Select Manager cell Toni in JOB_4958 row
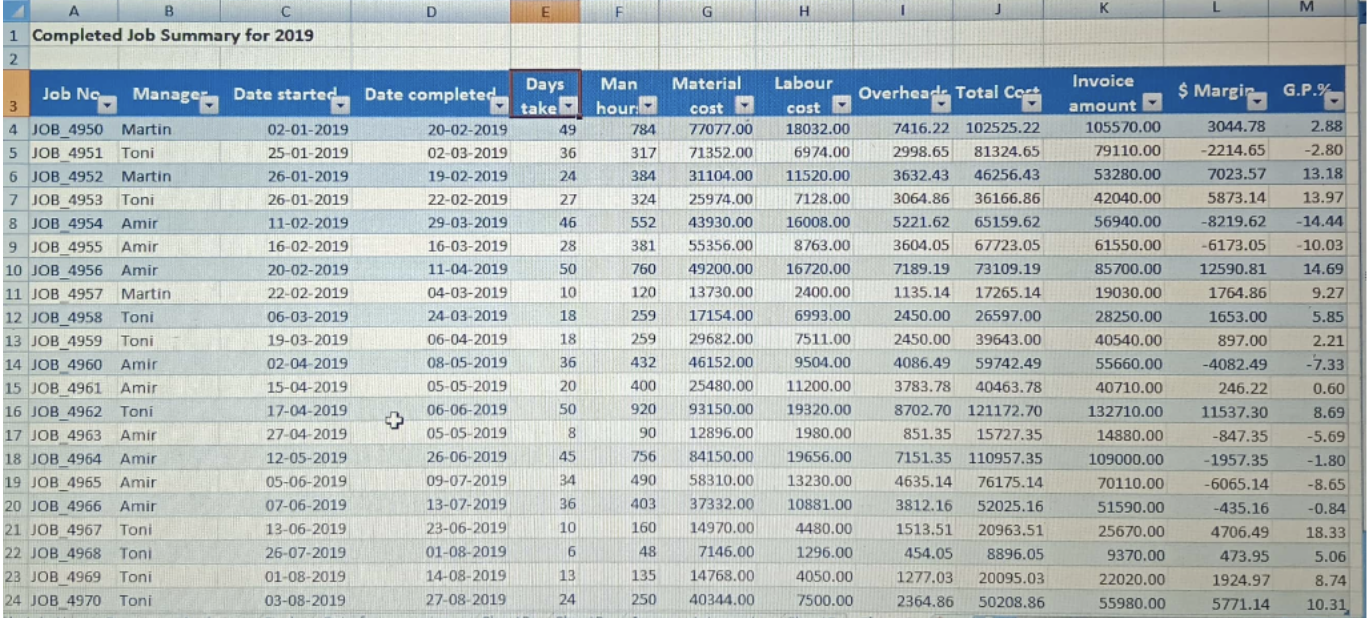This screenshot has height=618, width=1368. 137,317
